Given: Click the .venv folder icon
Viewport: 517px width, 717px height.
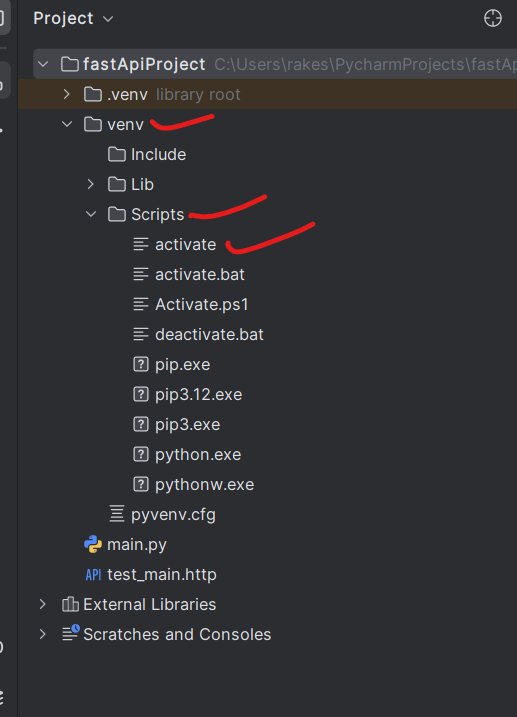Looking at the screenshot, I should coord(93,94).
